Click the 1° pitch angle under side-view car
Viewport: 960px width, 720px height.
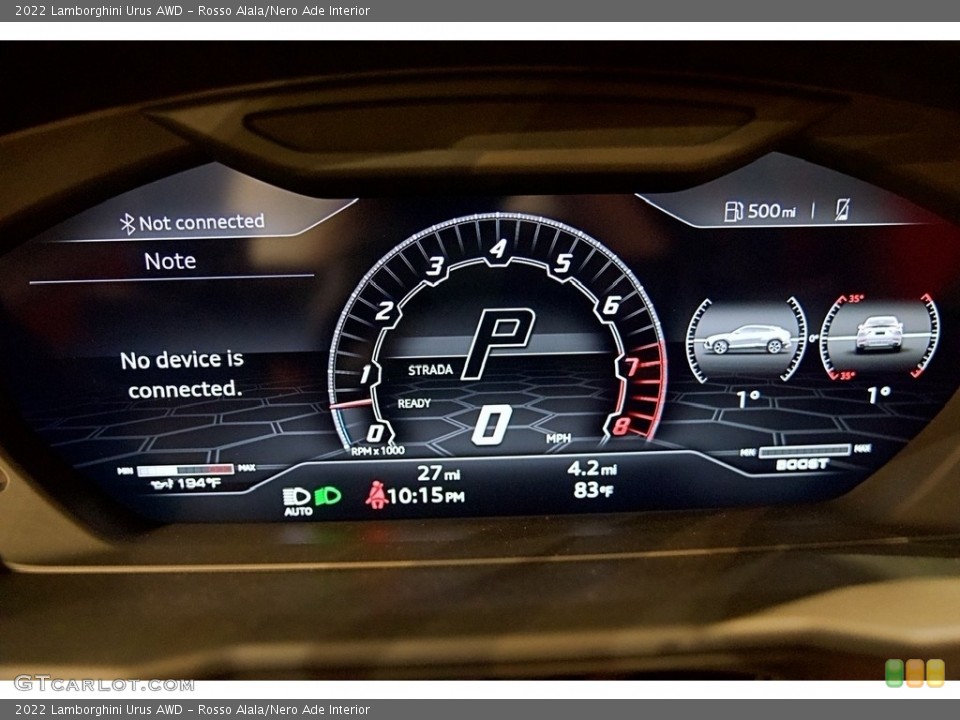click(x=748, y=399)
